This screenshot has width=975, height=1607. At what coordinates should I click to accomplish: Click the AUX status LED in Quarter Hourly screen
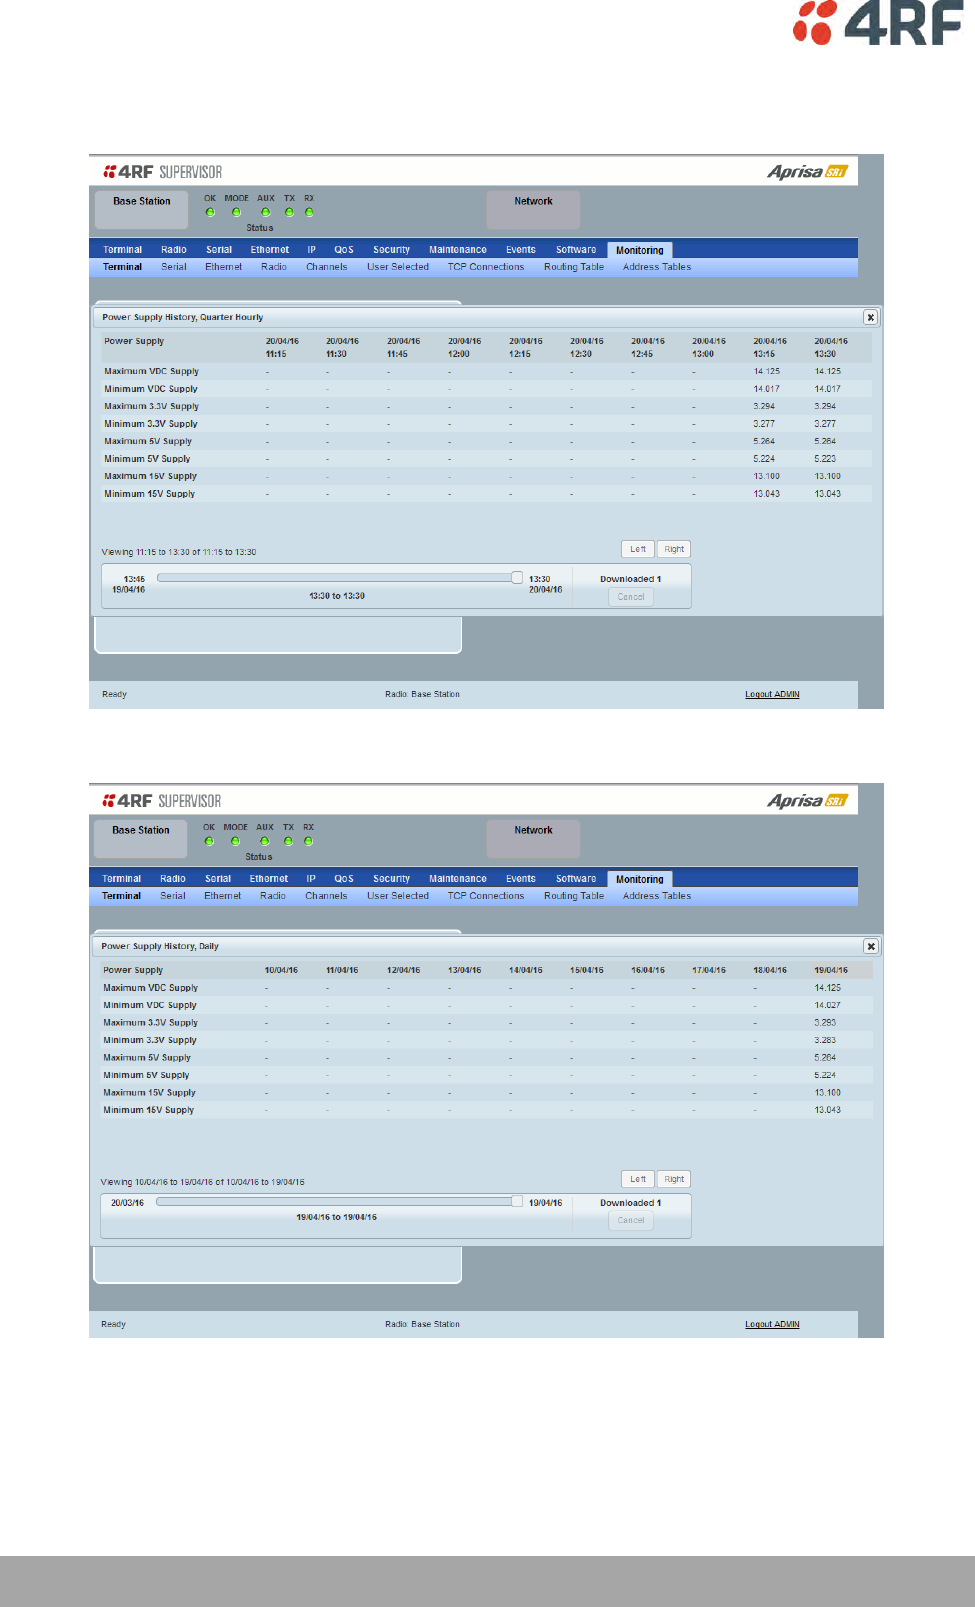pyautogui.click(x=265, y=212)
